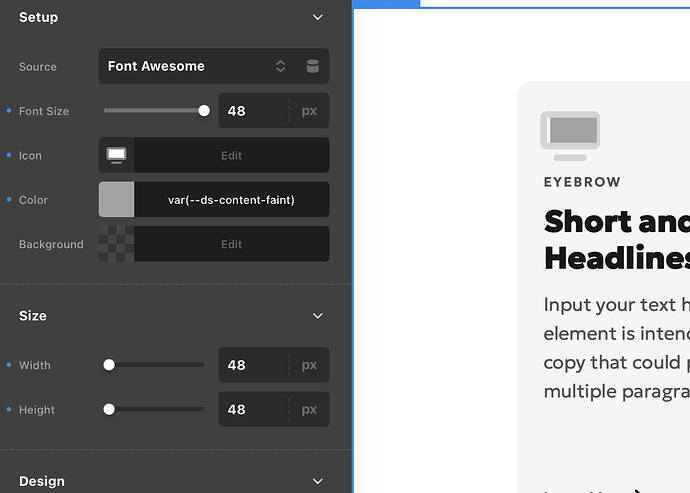
Task: Open the gray Color swatch
Action: (117, 200)
